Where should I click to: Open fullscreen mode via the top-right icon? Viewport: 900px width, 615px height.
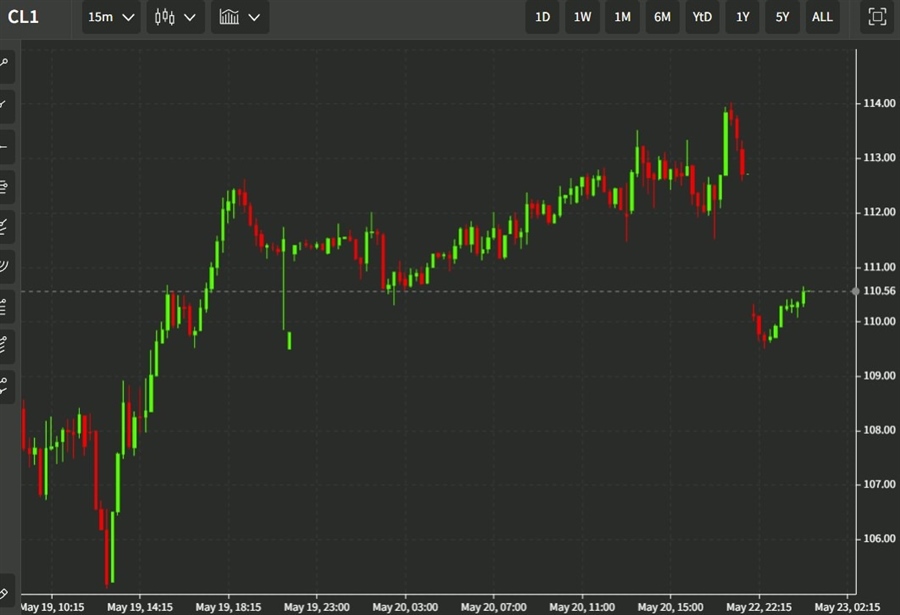875,16
